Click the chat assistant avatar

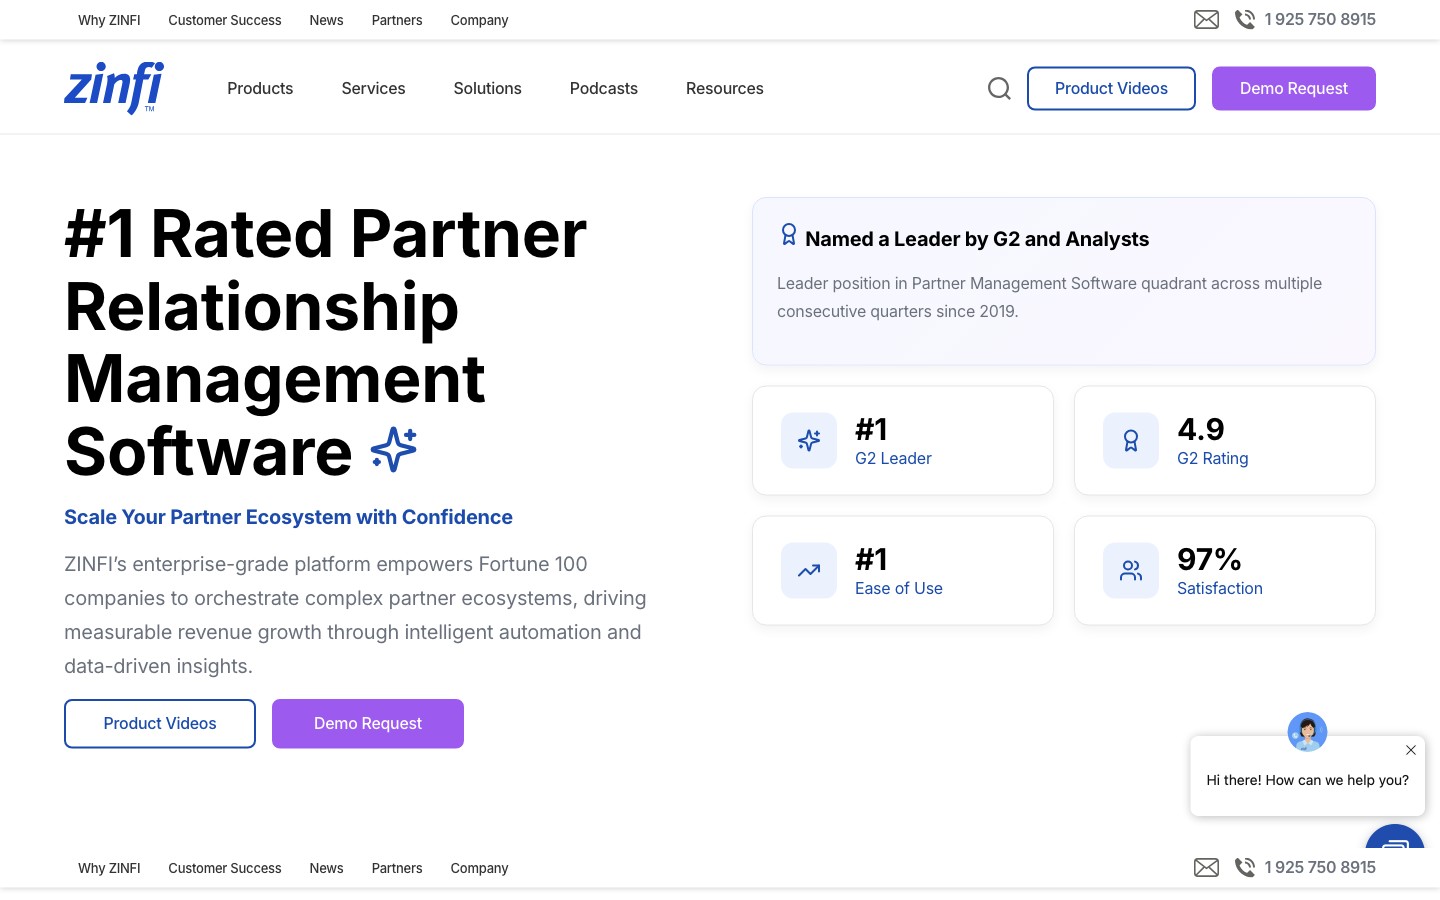[1307, 732]
